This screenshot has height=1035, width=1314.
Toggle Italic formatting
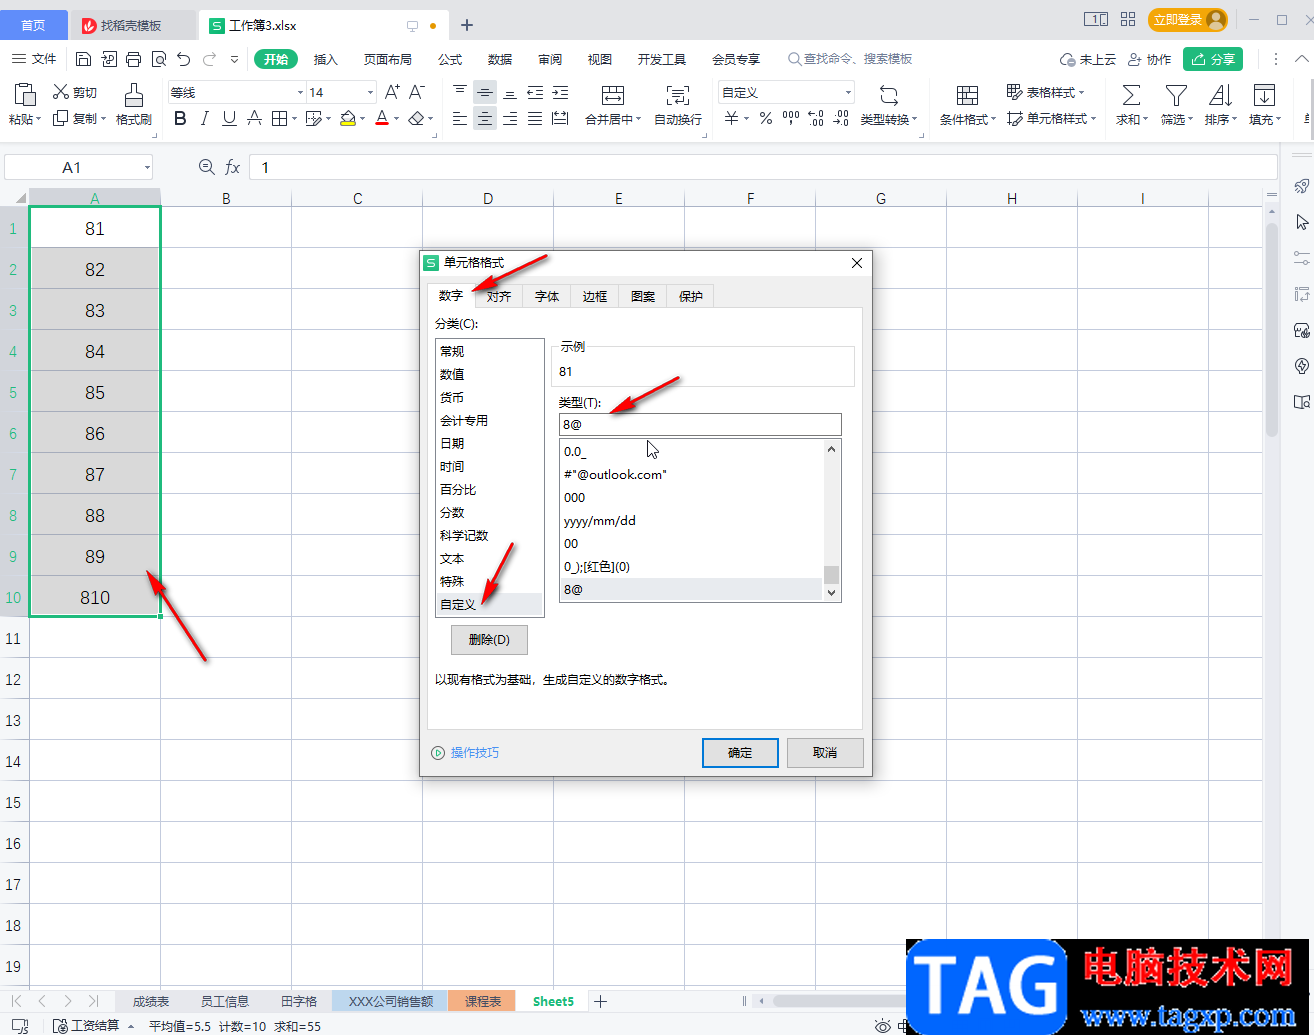(205, 119)
